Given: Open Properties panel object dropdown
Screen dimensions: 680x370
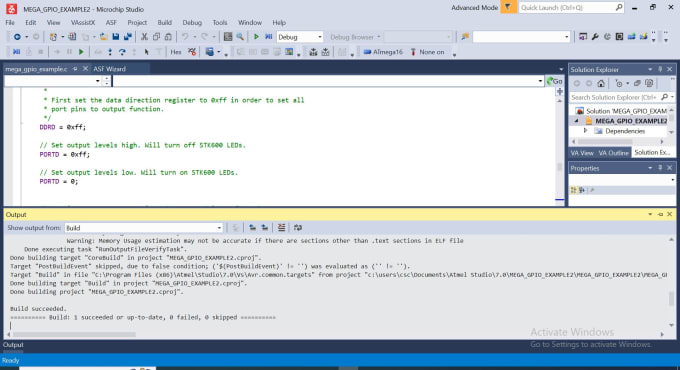Looking at the screenshot, I should click(673, 180).
